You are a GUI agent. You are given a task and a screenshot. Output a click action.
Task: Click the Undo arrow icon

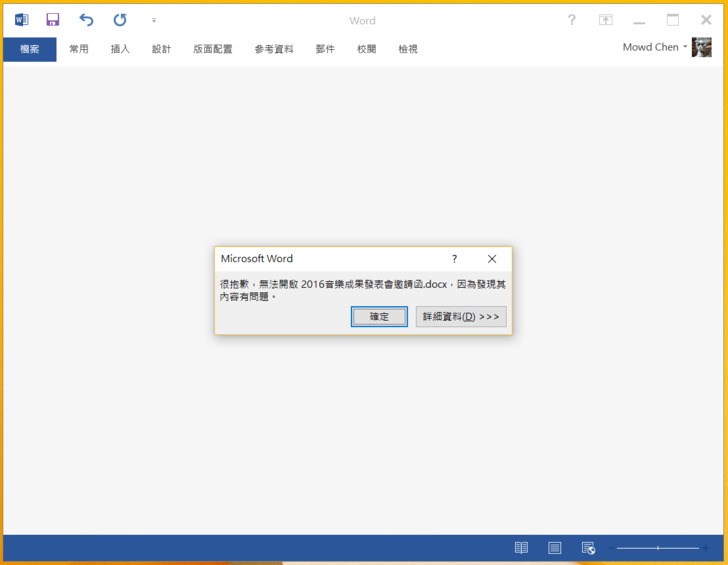pos(86,20)
